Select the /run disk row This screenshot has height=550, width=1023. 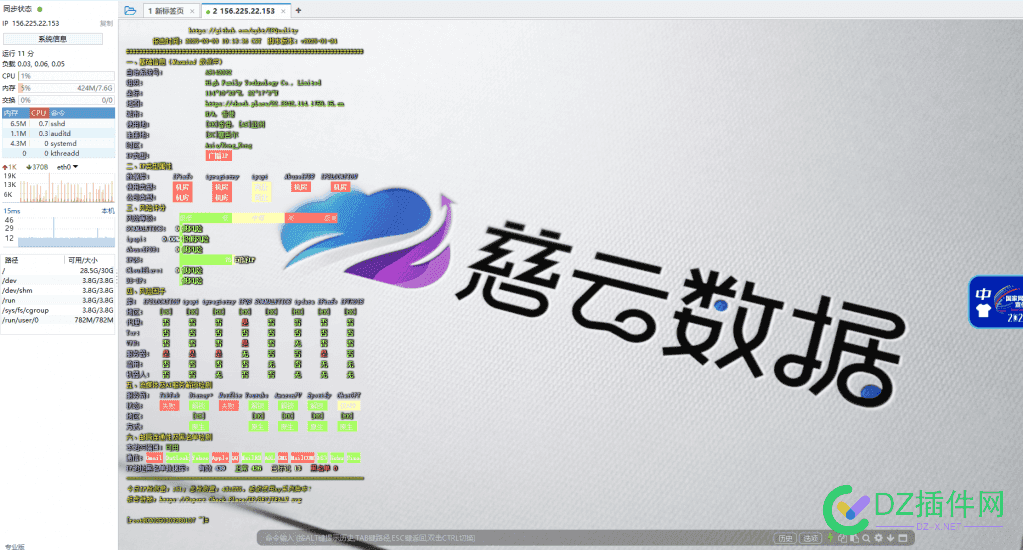[x=58, y=300]
